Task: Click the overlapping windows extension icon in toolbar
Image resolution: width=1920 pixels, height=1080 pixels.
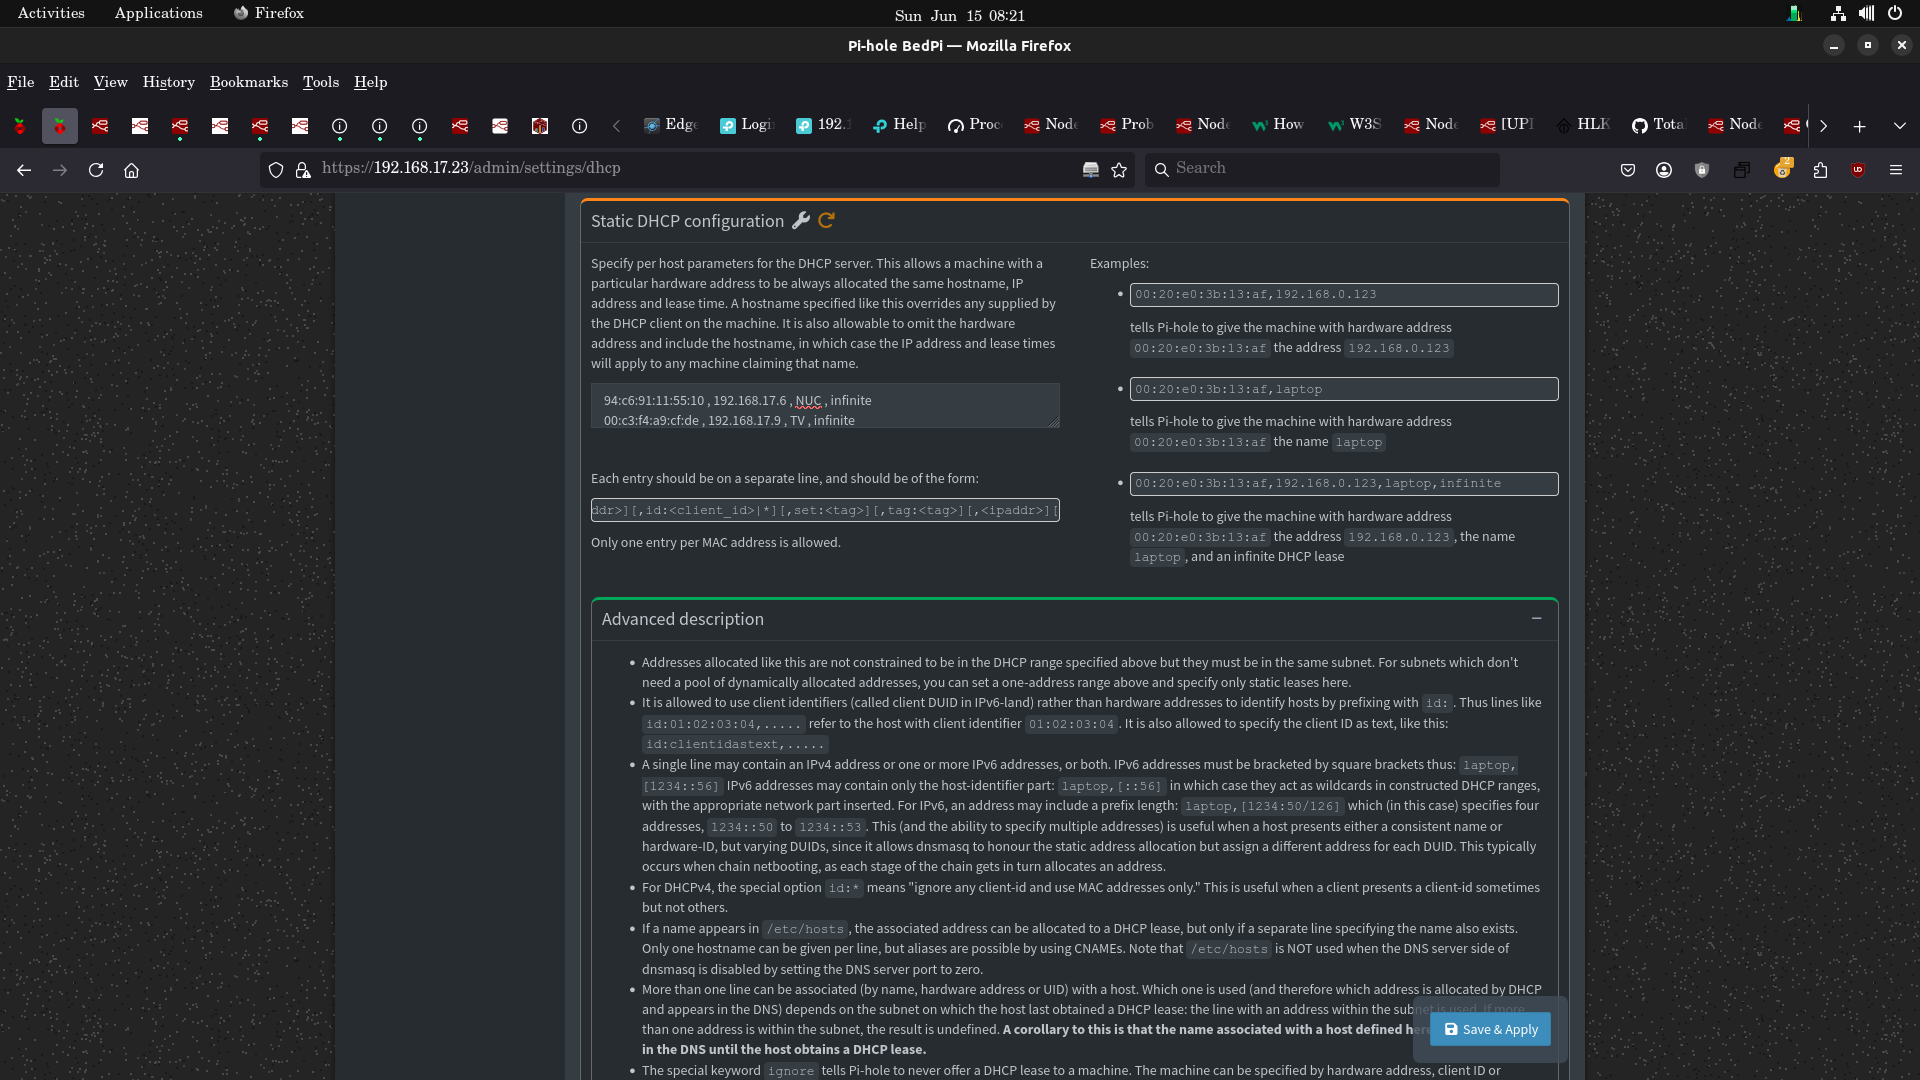Action: pyautogui.click(x=1741, y=170)
